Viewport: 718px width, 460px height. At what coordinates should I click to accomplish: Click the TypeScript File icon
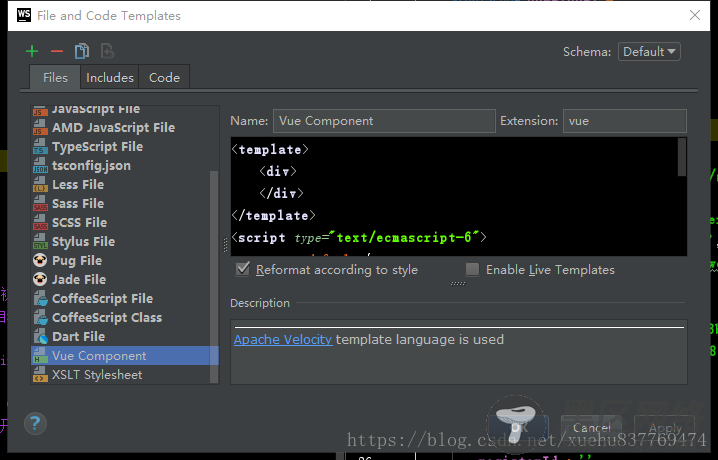(x=40, y=146)
